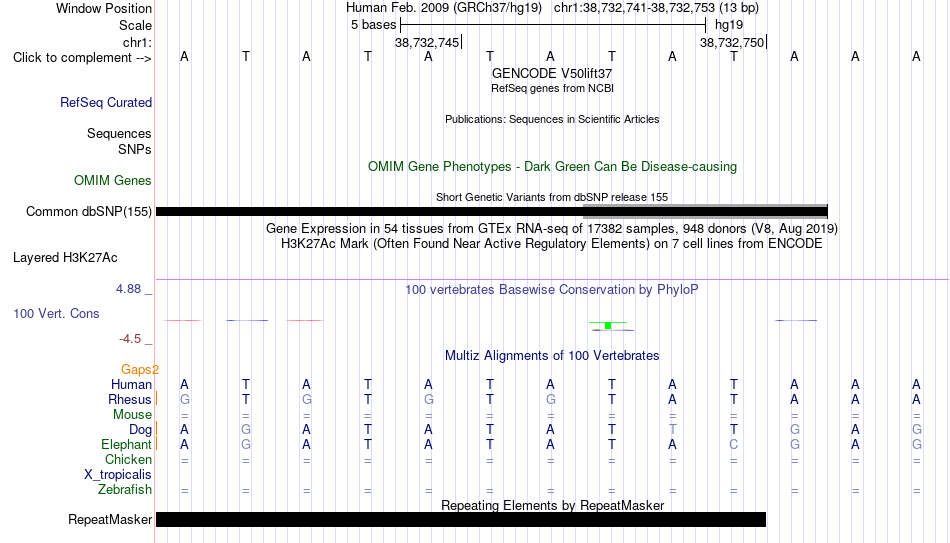Click the 38,732,745 position marker
Screen dimensions: 950x543
point(427,42)
